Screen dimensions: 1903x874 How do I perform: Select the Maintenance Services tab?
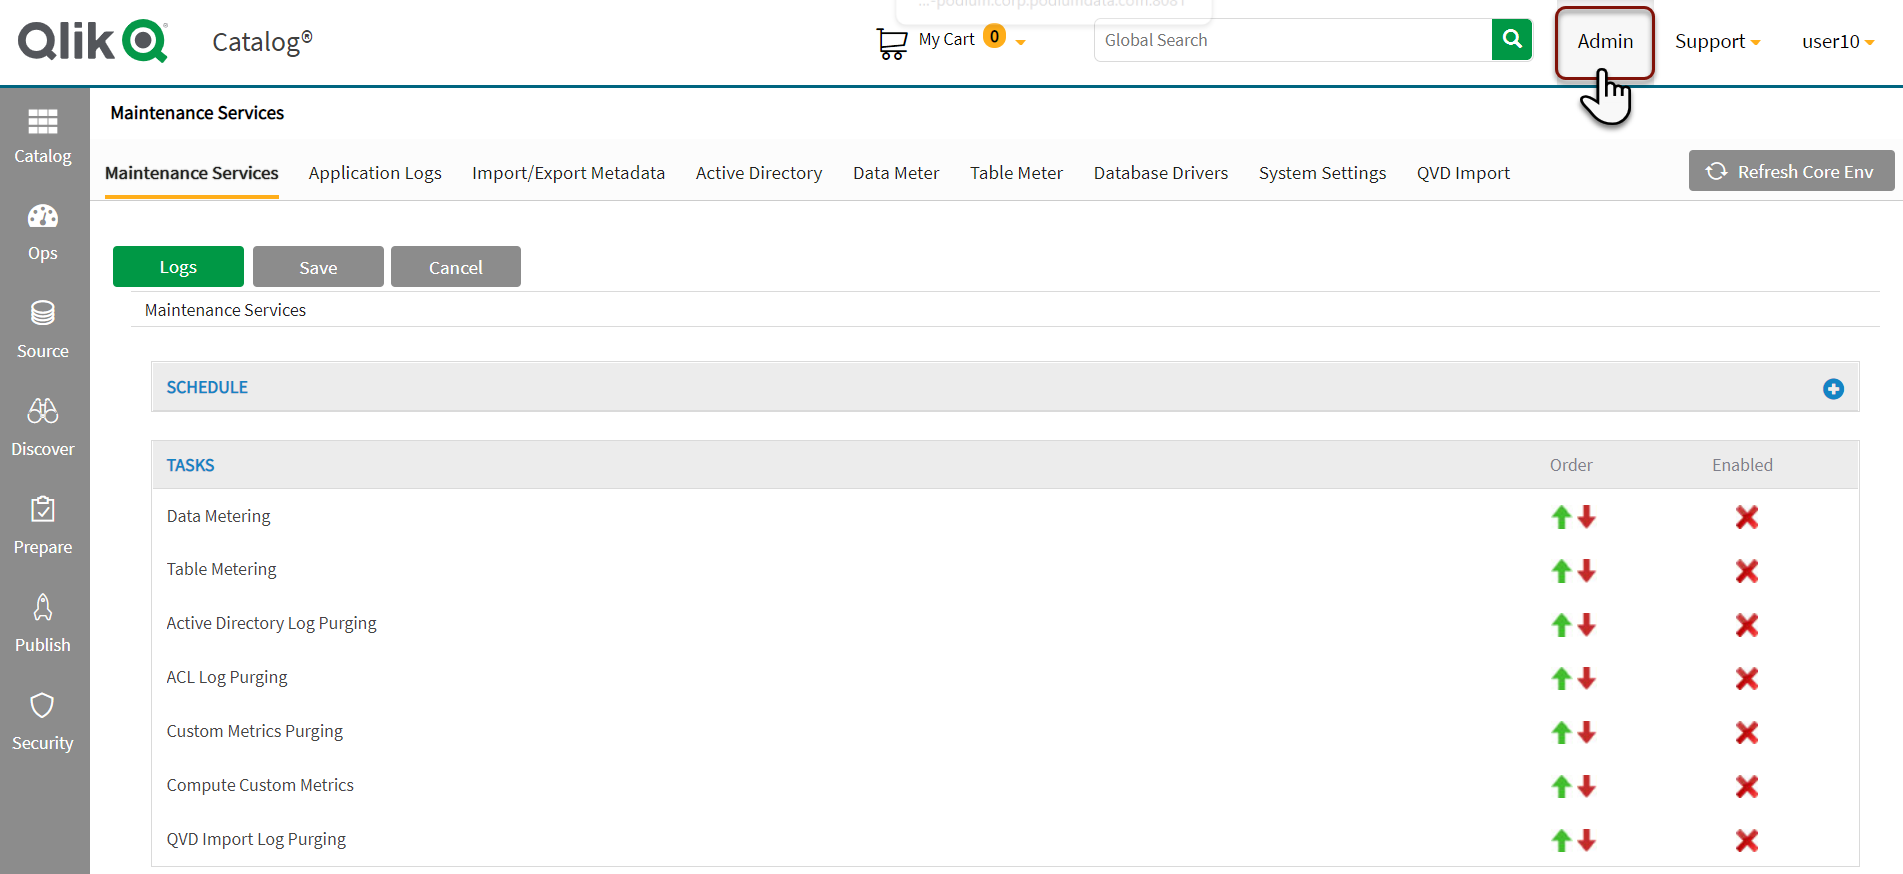(x=192, y=173)
